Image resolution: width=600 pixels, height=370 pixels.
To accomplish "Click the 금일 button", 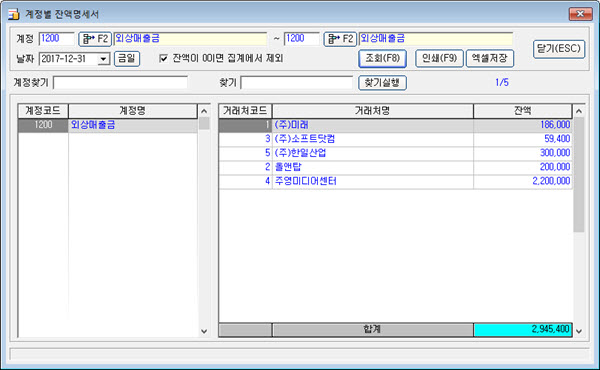I will tap(127, 59).
